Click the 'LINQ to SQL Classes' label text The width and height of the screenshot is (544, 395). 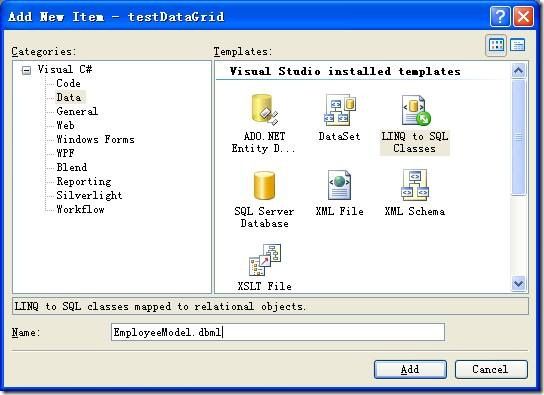pyautogui.click(x=415, y=143)
